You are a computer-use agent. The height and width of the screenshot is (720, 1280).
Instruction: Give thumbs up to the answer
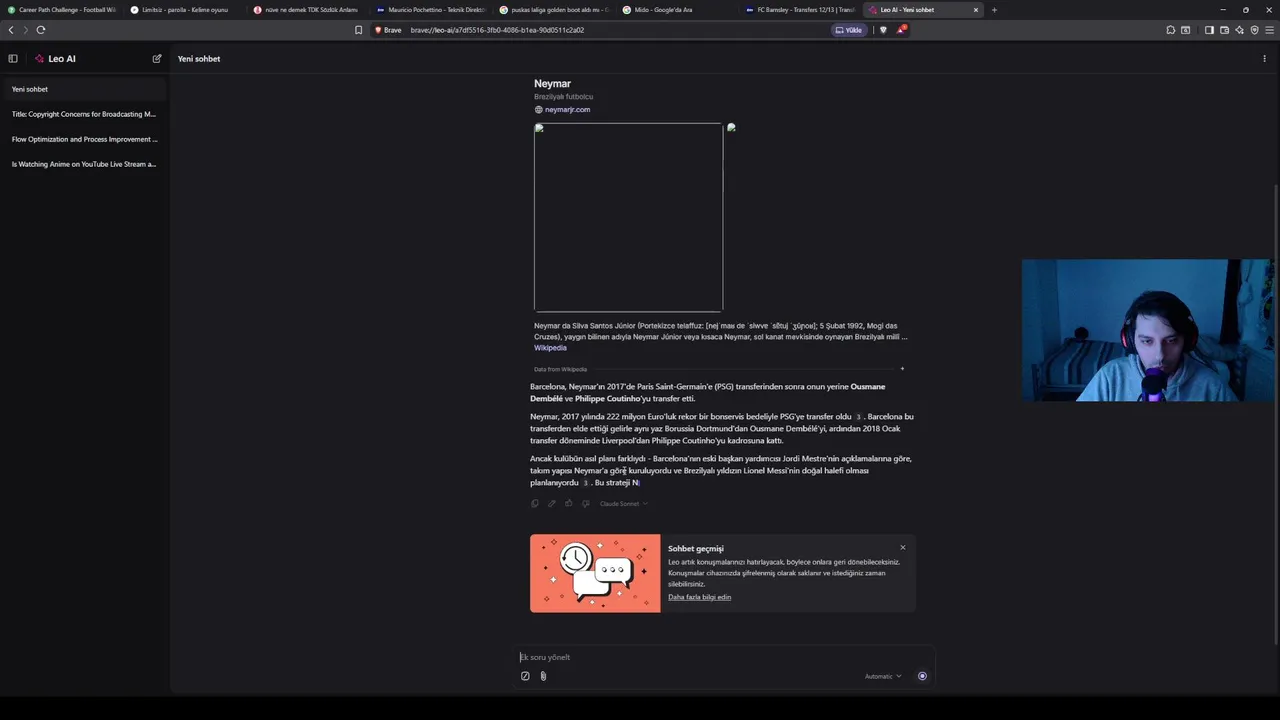568,504
